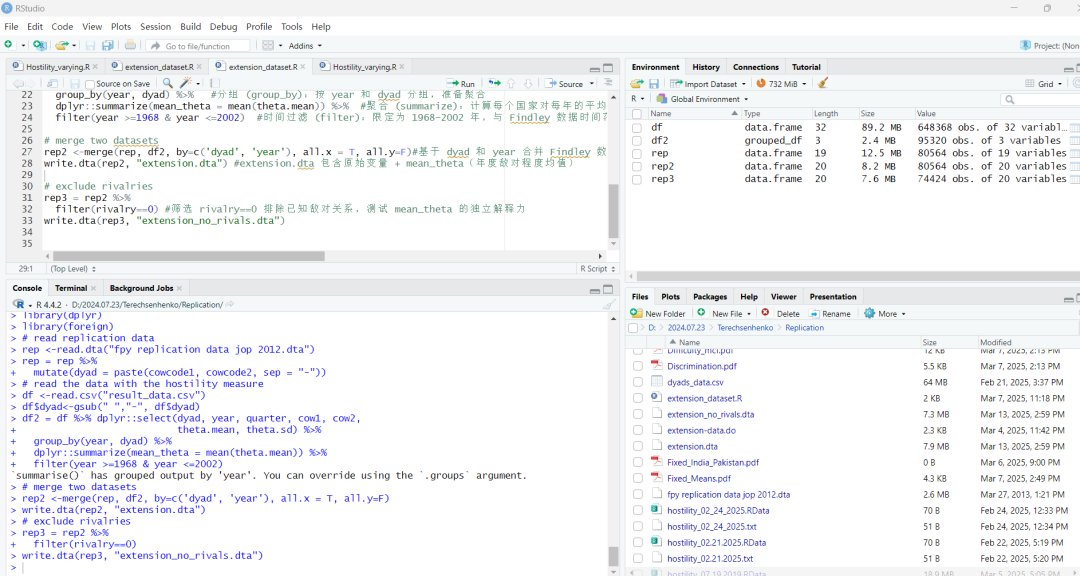Switch to the History tab

pyautogui.click(x=706, y=67)
